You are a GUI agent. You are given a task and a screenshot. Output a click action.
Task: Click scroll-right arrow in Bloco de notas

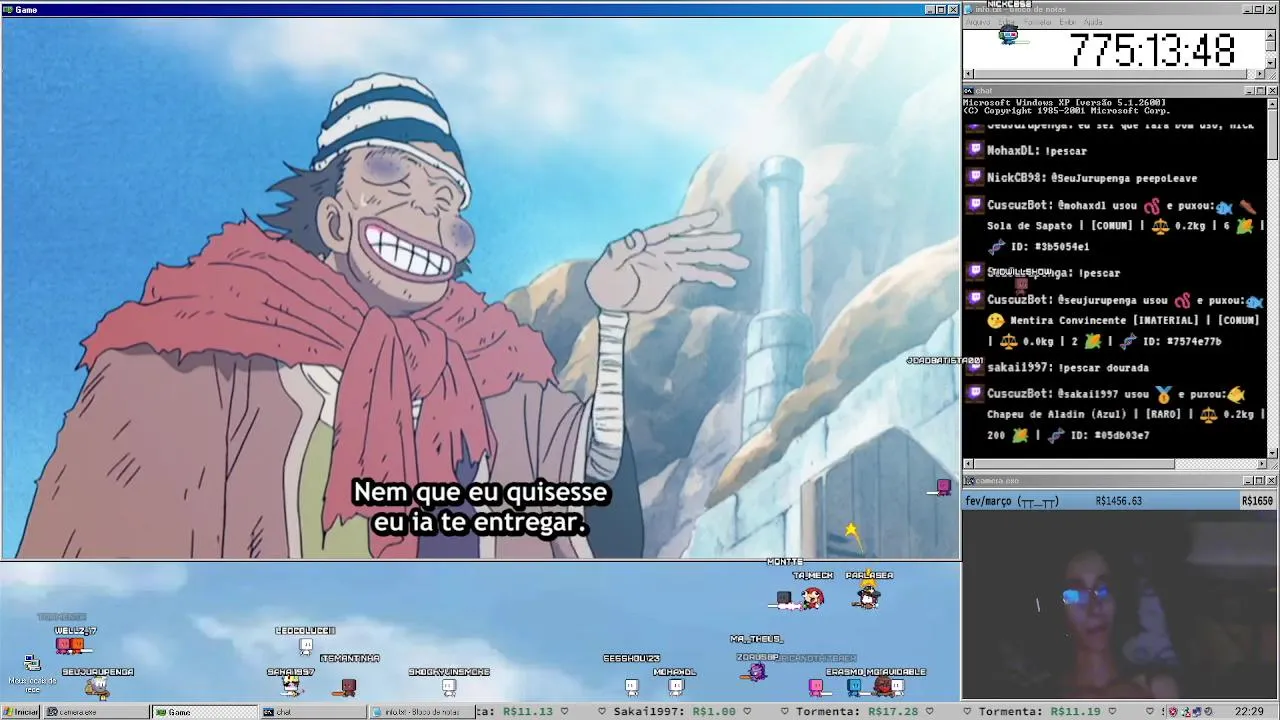[1260, 74]
